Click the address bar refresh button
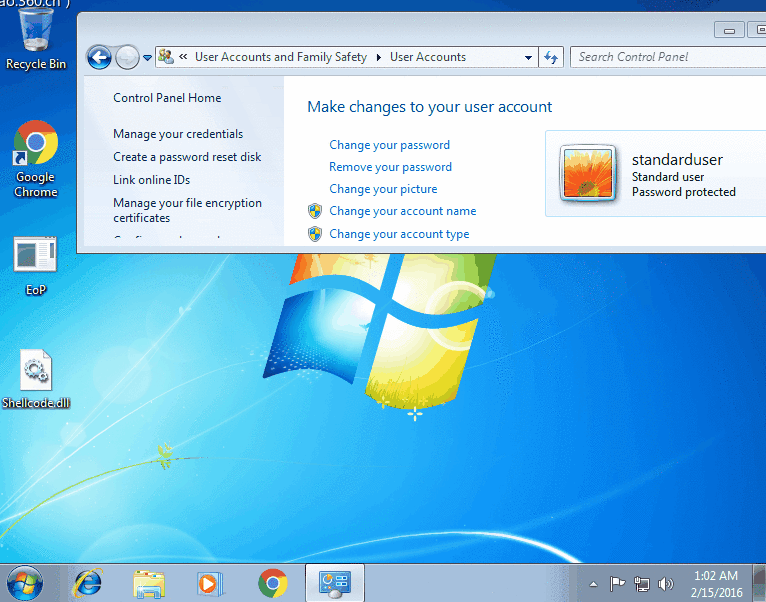This screenshot has height=602, width=766. [x=551, y=58]
